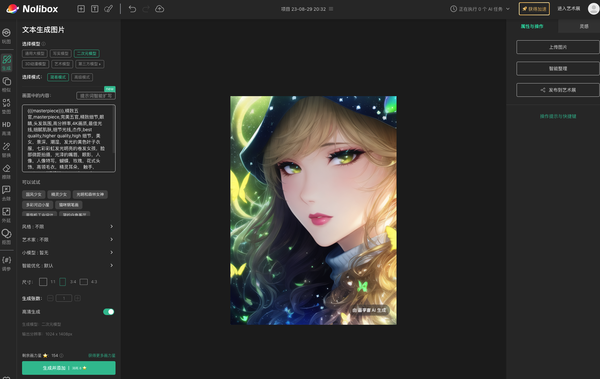
Task: Pick the 国风少女 suggestion tag
Action: [34, 194]
